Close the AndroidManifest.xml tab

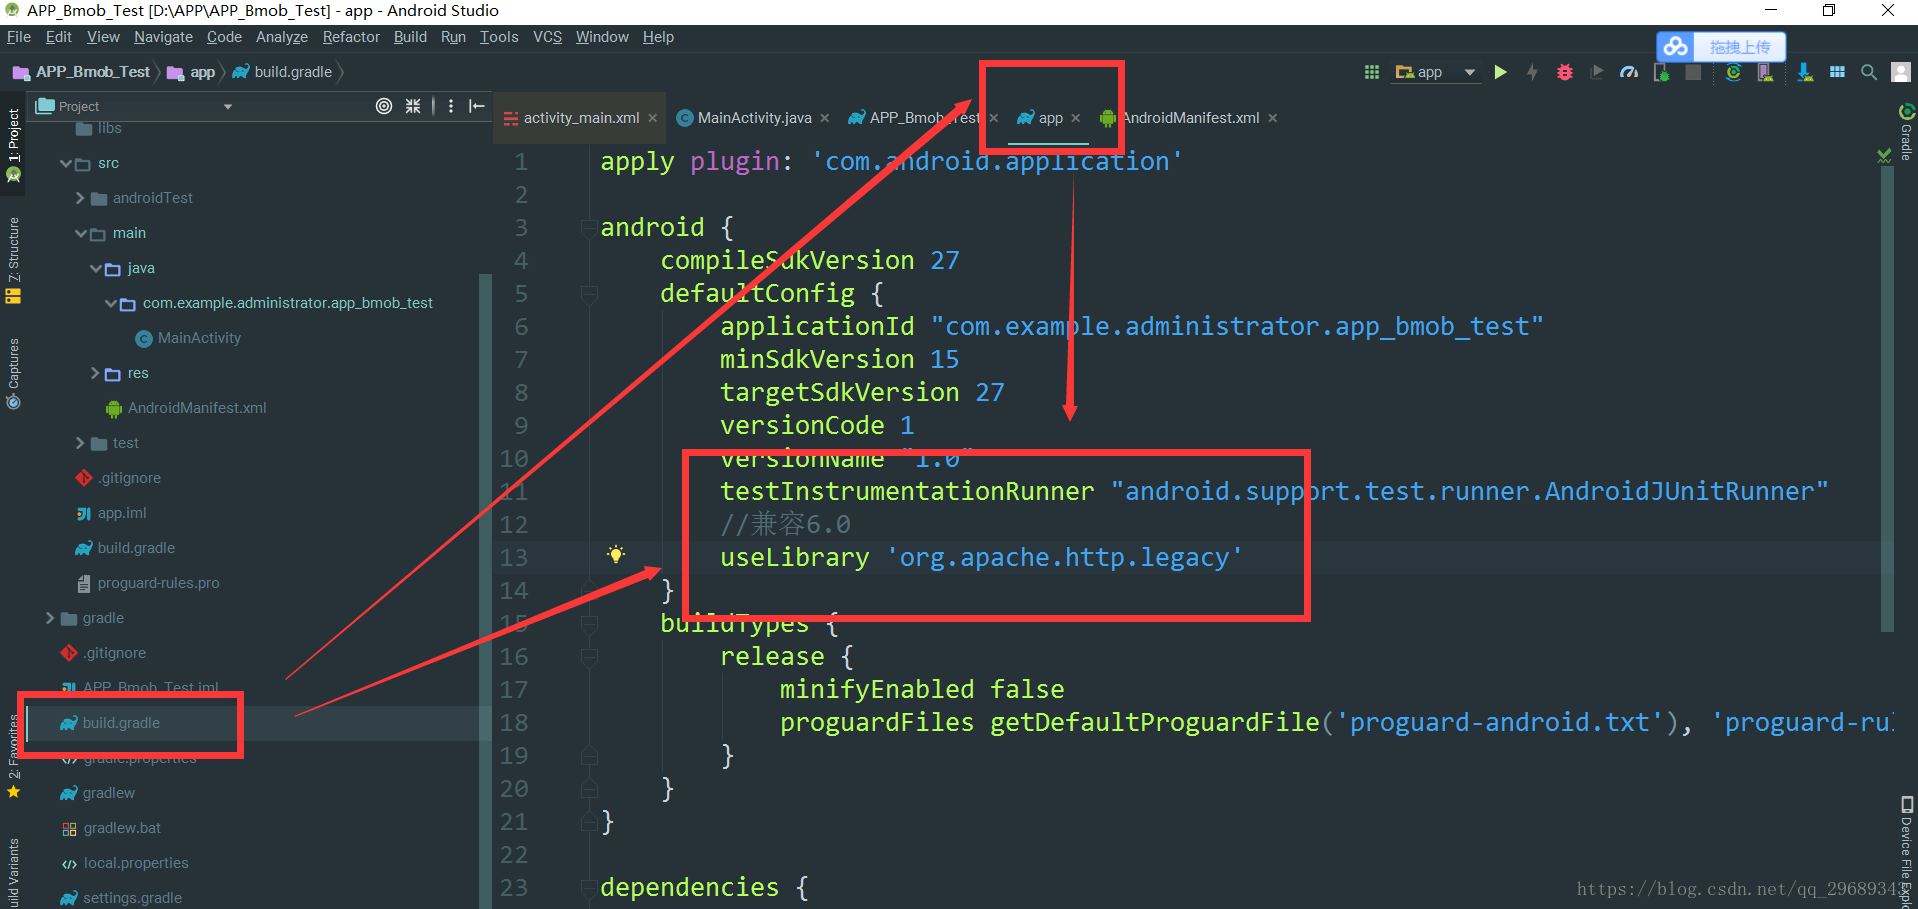tap(1273, 118)
